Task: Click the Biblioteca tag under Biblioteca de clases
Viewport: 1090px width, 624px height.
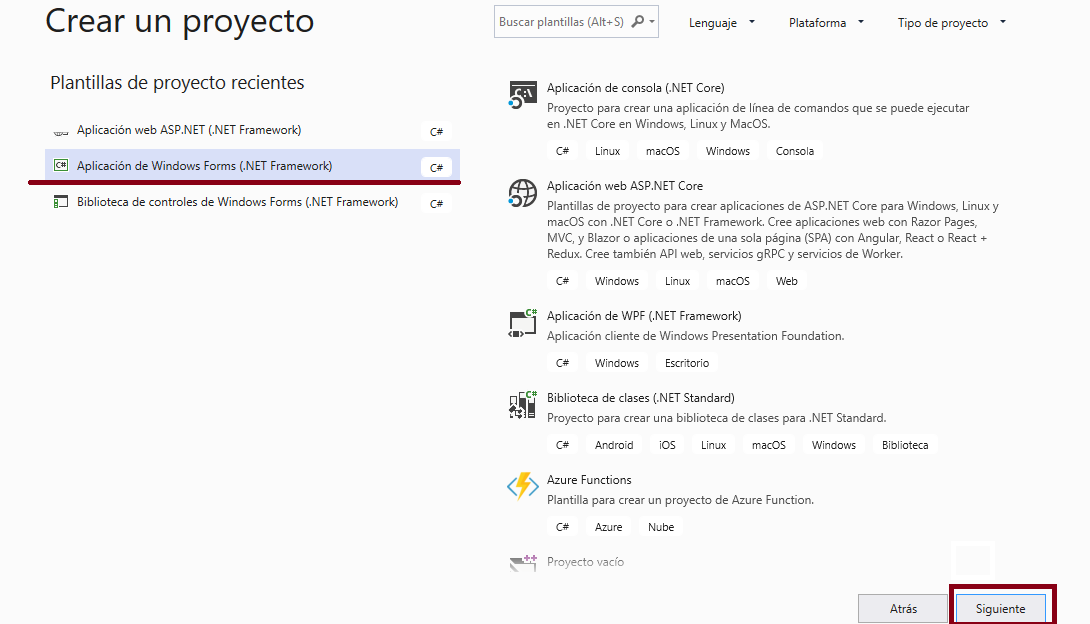Action: (905, 445)
